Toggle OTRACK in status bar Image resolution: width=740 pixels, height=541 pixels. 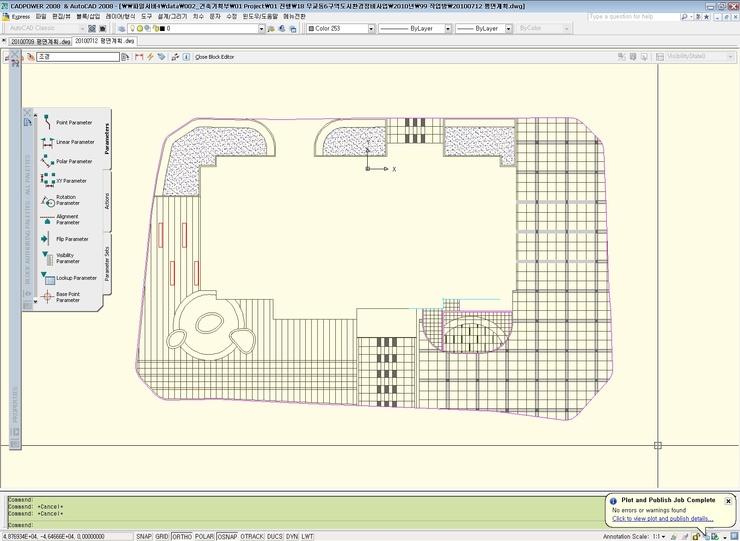tap(252, 536)
